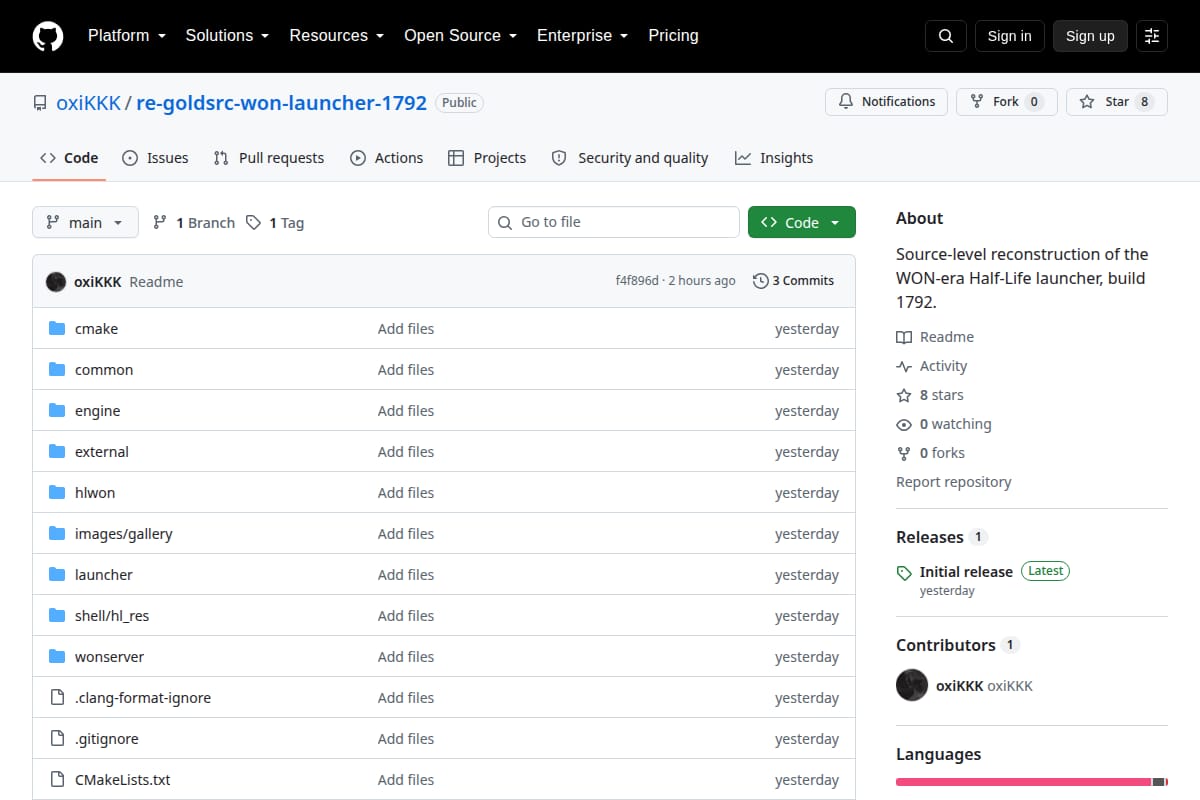Click the Sign up button
The height and width of the screenshot is (800, 1200).
coord(1090,36)
